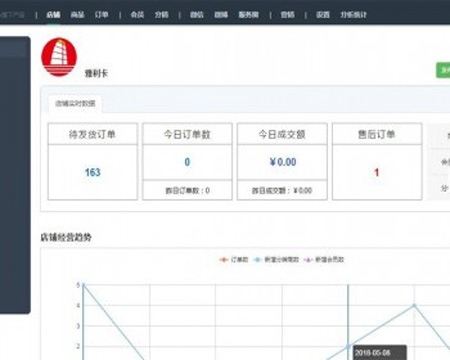450x360 pixels.
Task: Click the store name 雅利卡
Action: coord(96,73)
